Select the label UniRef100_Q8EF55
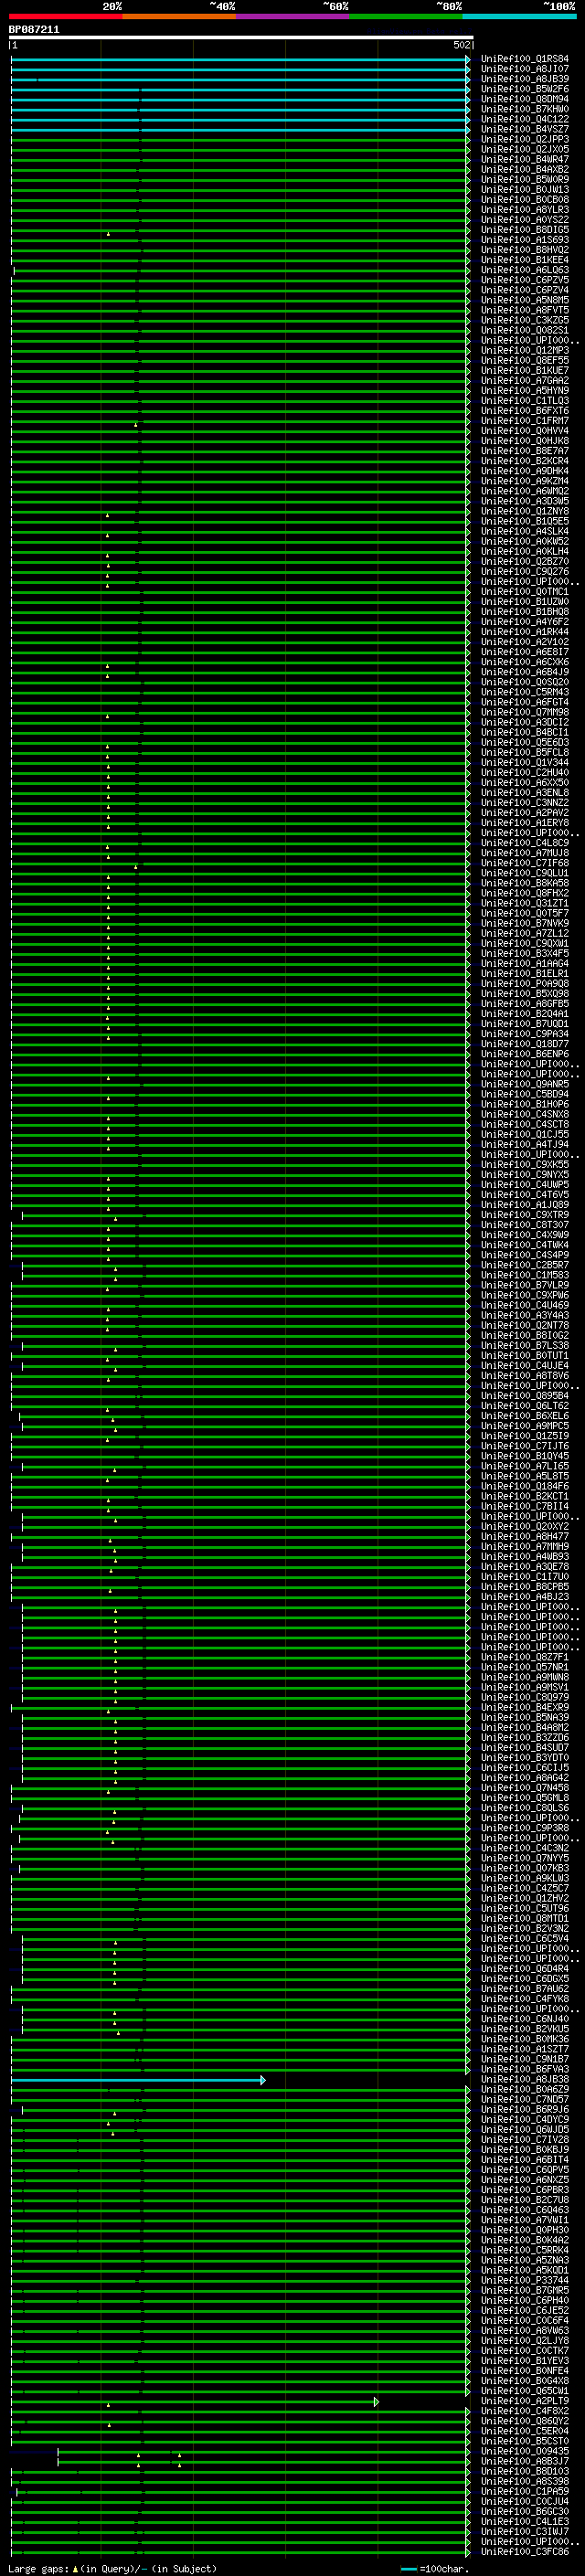This screenshot has width=585, height=2576. tap(525, 360)
